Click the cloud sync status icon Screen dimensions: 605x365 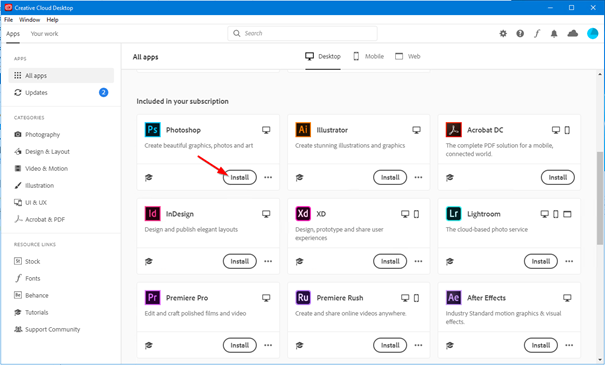(573, 34)
